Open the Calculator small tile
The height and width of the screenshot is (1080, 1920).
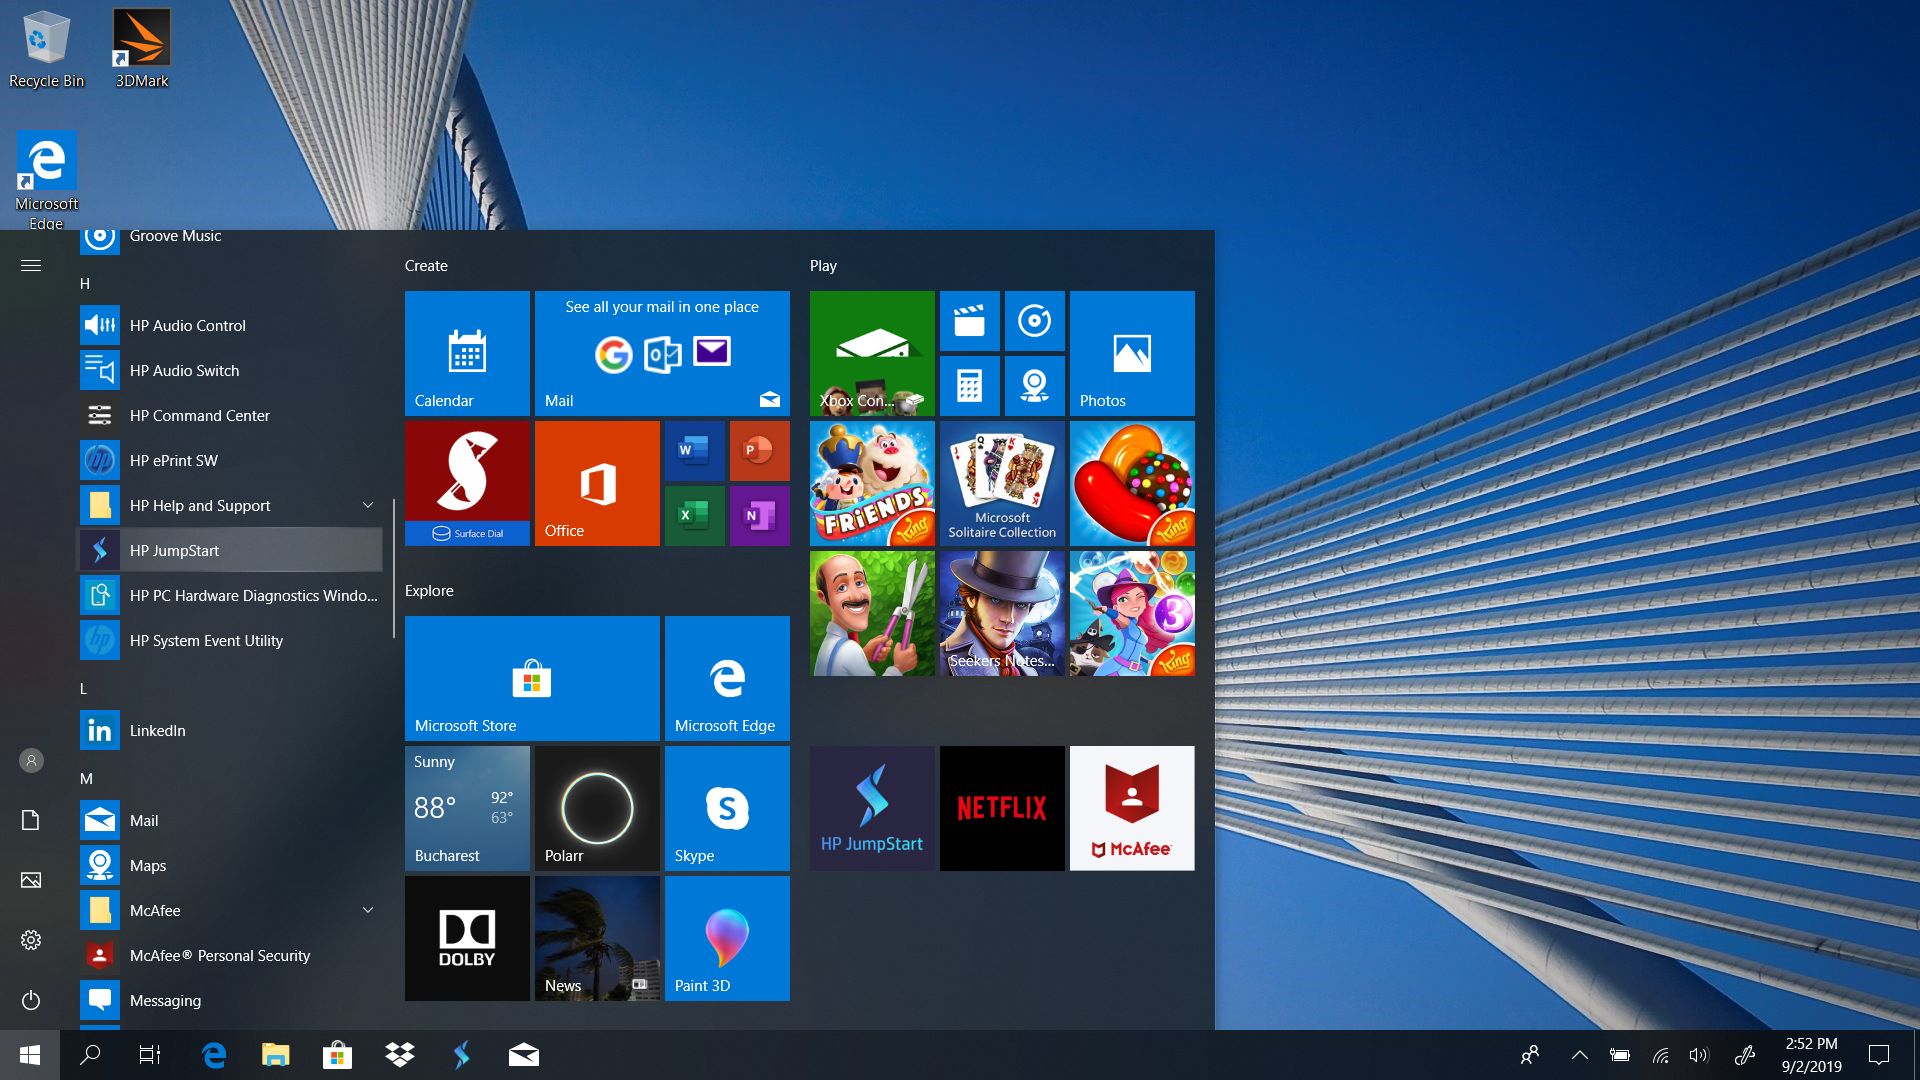coord(969,386)
